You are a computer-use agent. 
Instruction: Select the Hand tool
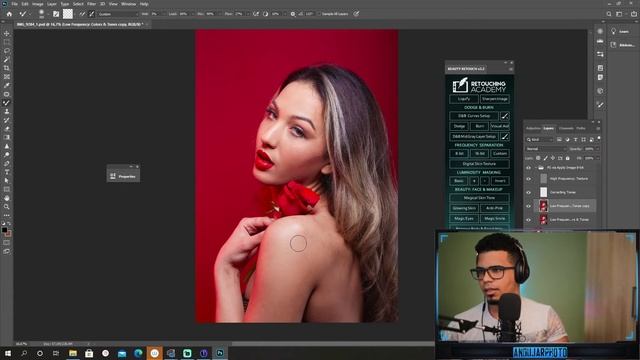pos(7,198)
